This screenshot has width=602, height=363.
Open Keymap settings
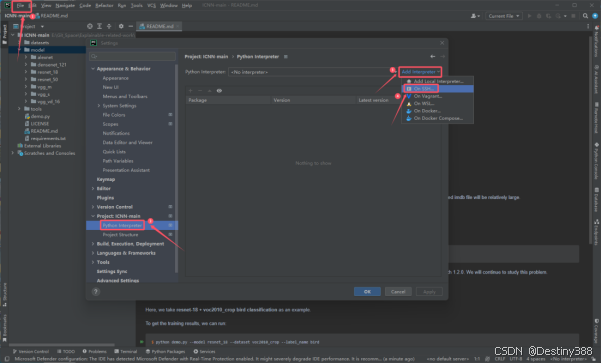106,179
